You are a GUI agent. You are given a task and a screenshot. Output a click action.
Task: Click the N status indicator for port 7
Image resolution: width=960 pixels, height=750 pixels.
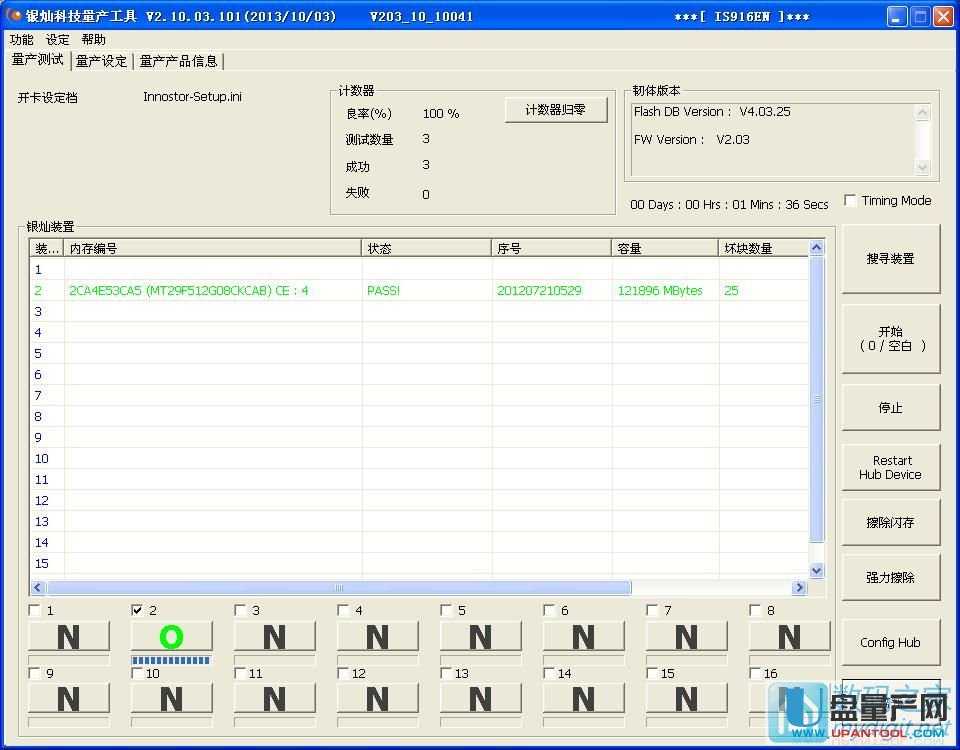(x=686, y=637)
